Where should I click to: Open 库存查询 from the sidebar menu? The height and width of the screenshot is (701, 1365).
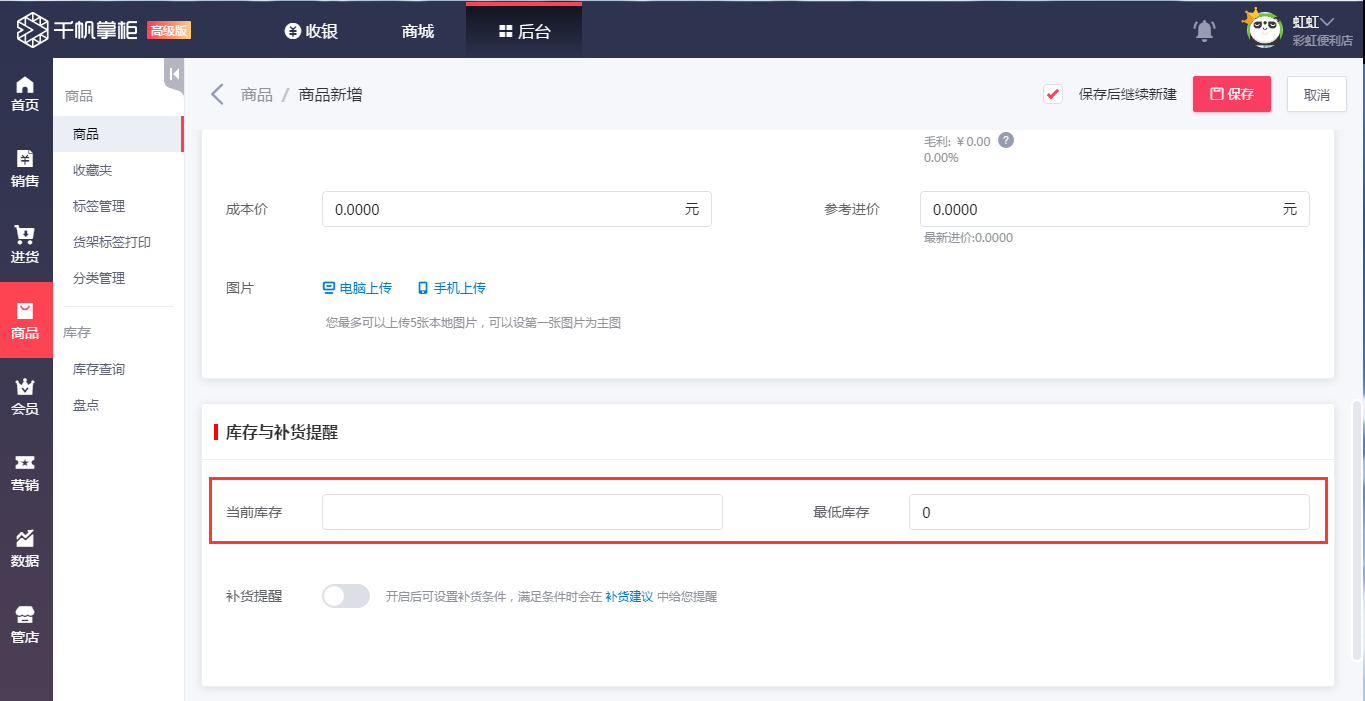tap(98, 368)
